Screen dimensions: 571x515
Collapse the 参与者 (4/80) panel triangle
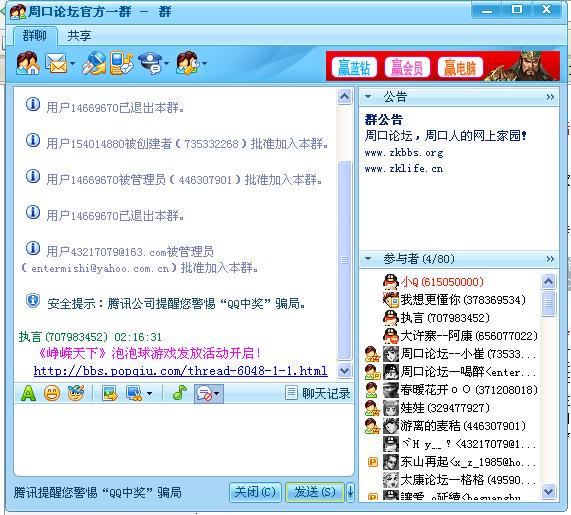coord(368,259)
